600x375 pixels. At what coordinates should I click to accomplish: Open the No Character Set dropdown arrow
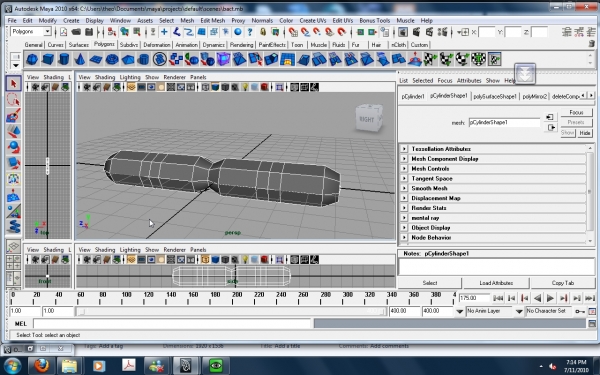(x=519, y=311)
